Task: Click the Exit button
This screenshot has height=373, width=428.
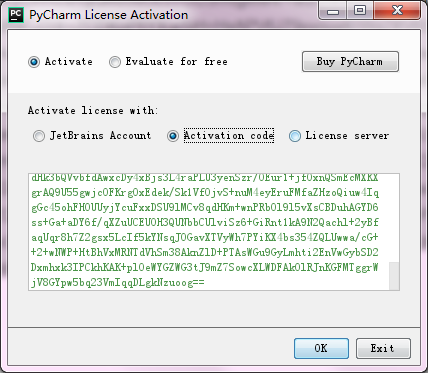Action: pos(383,348)
